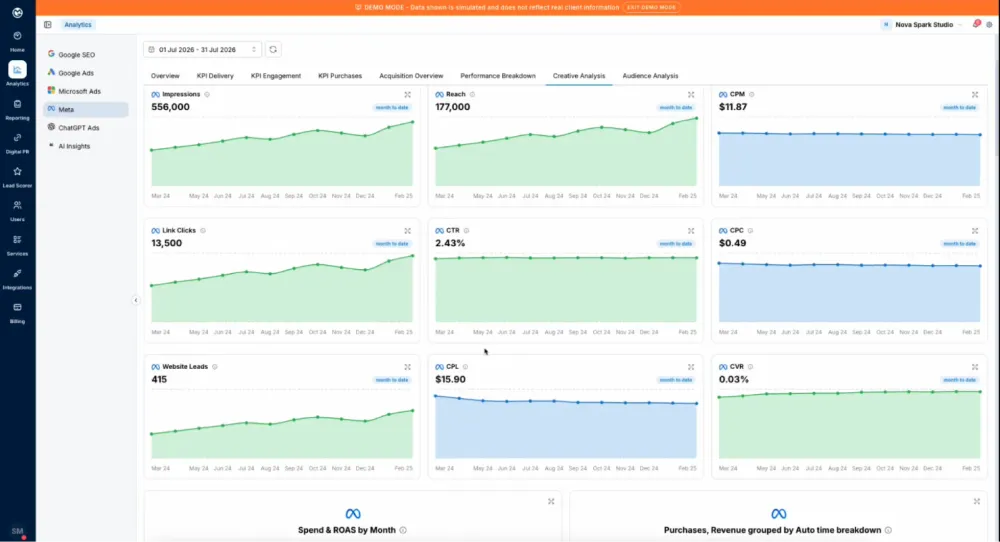Select Google SEO in the source list

click(85, 55)
